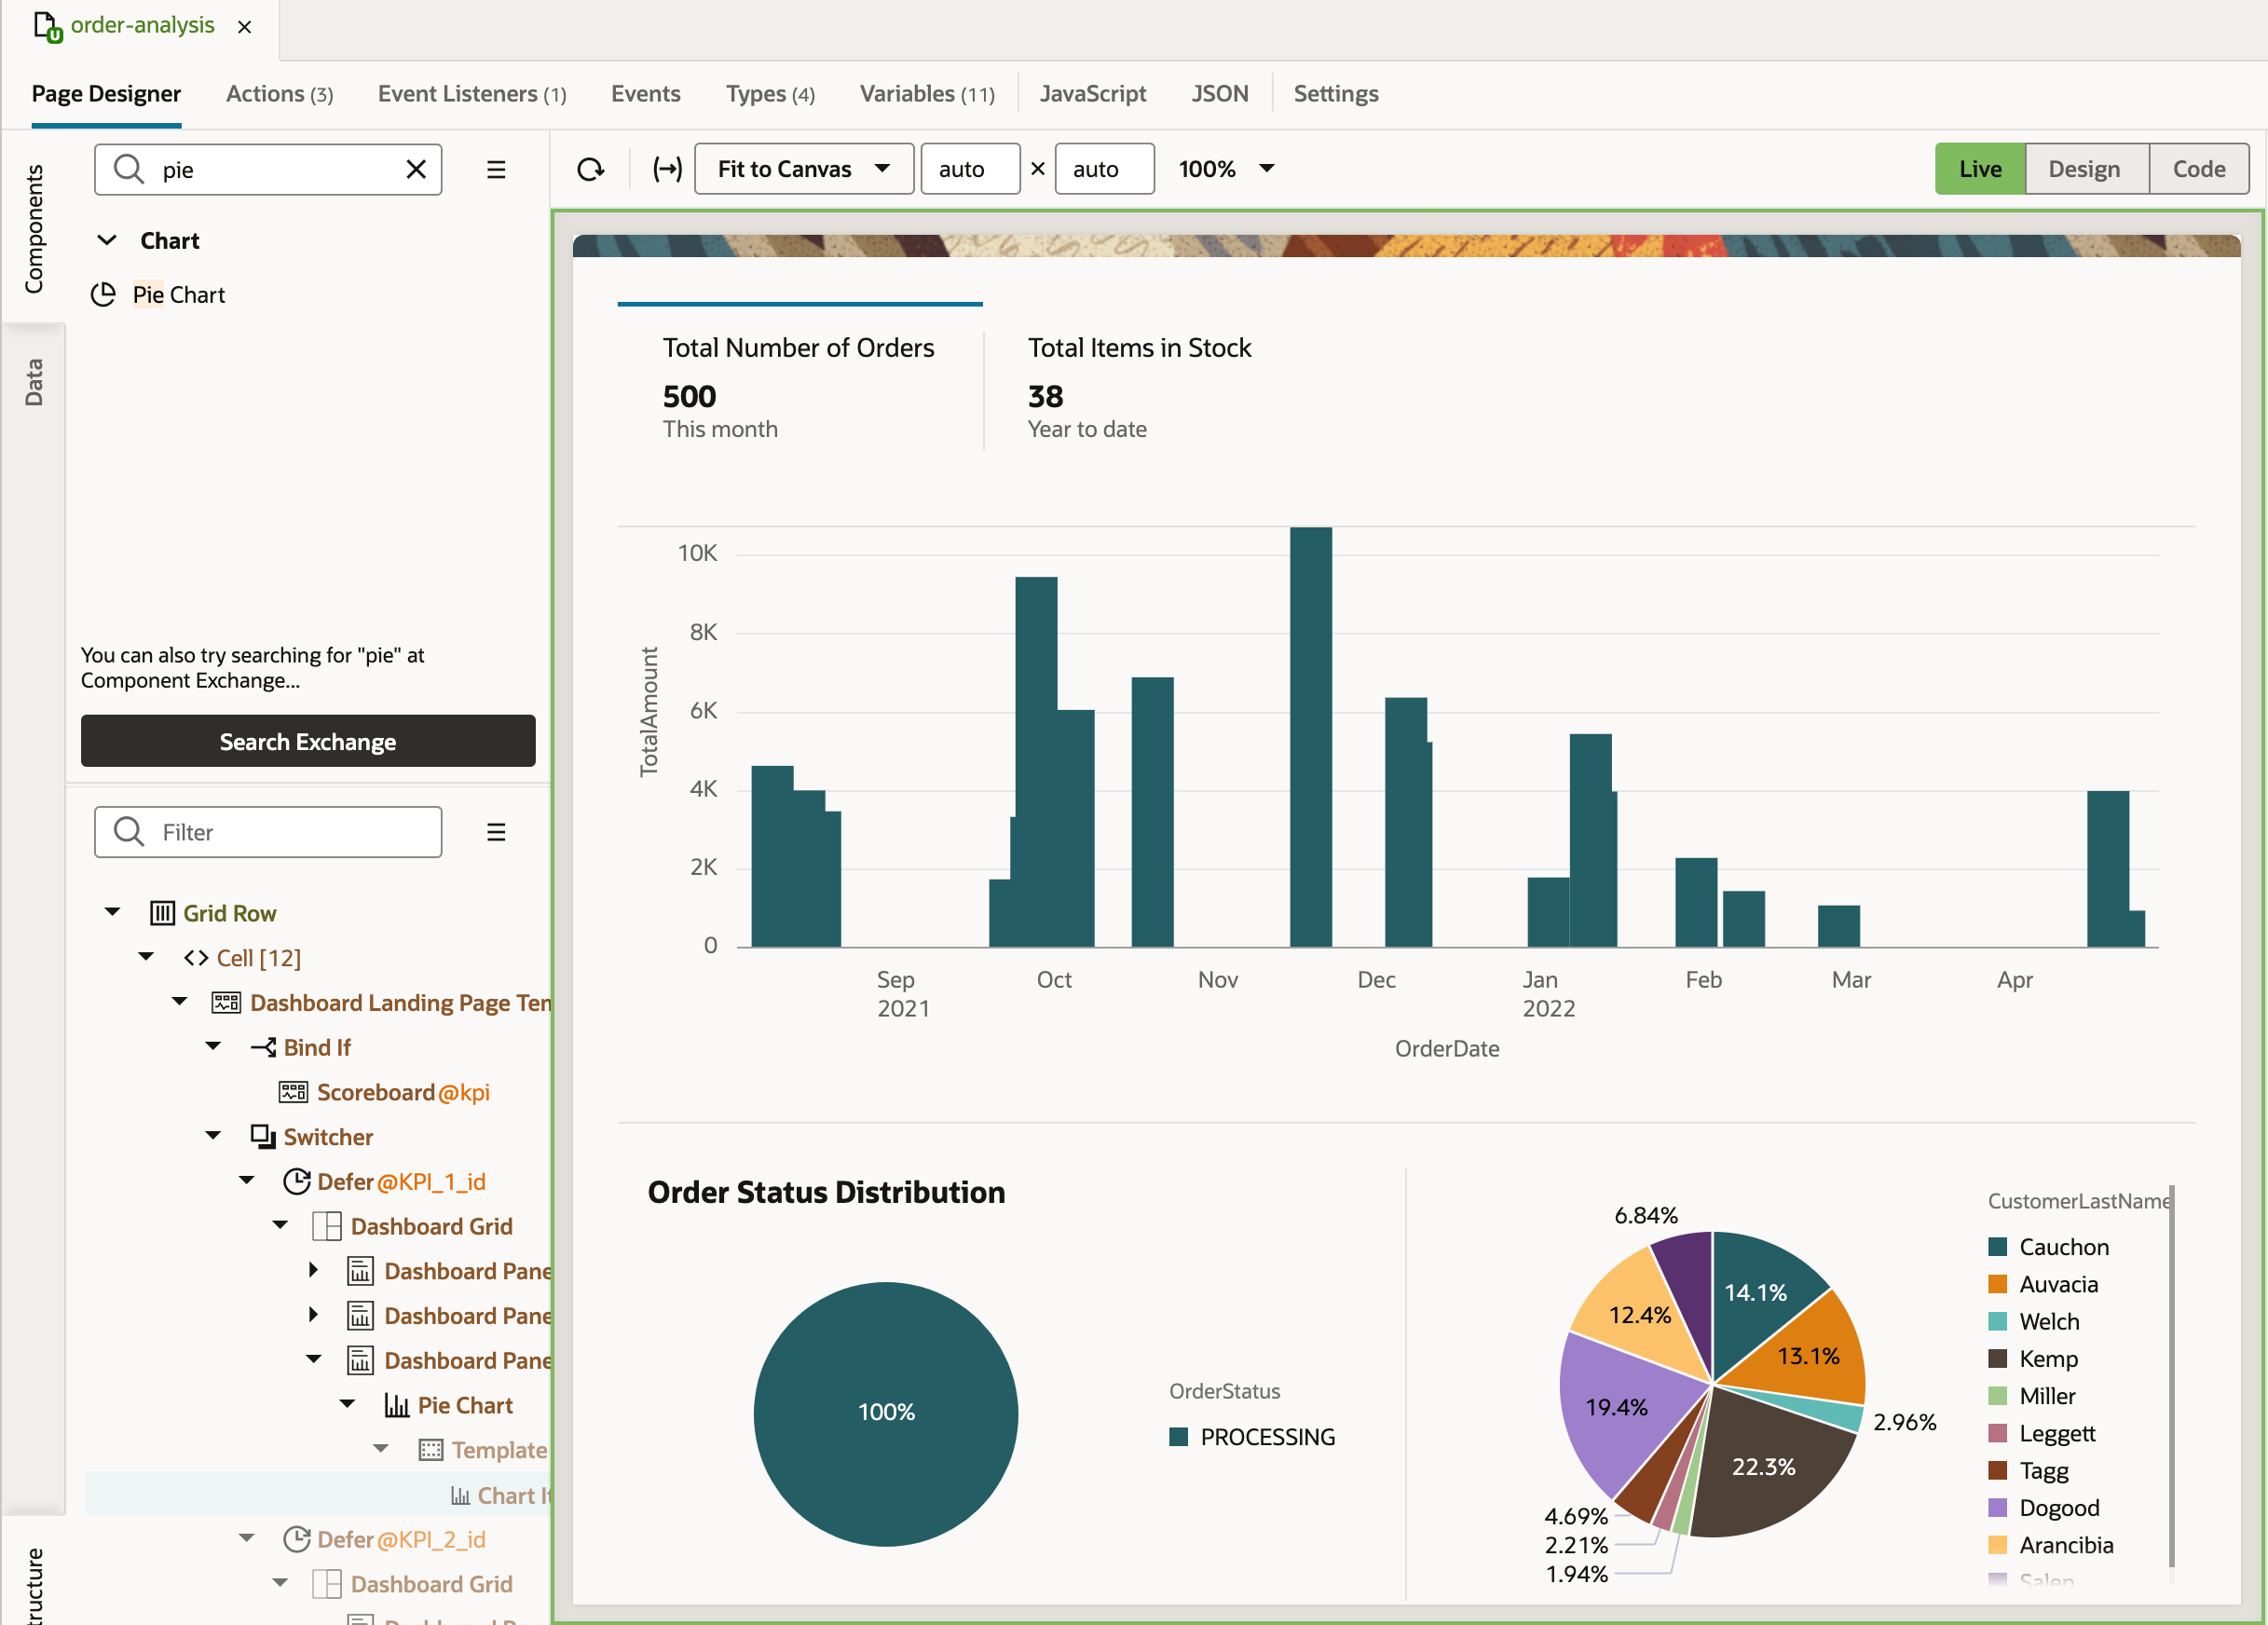Click the teal Cauchon color swatch in legend
Viewport: 2268px width, 1625px height.
click(x=1996, y=1246)
